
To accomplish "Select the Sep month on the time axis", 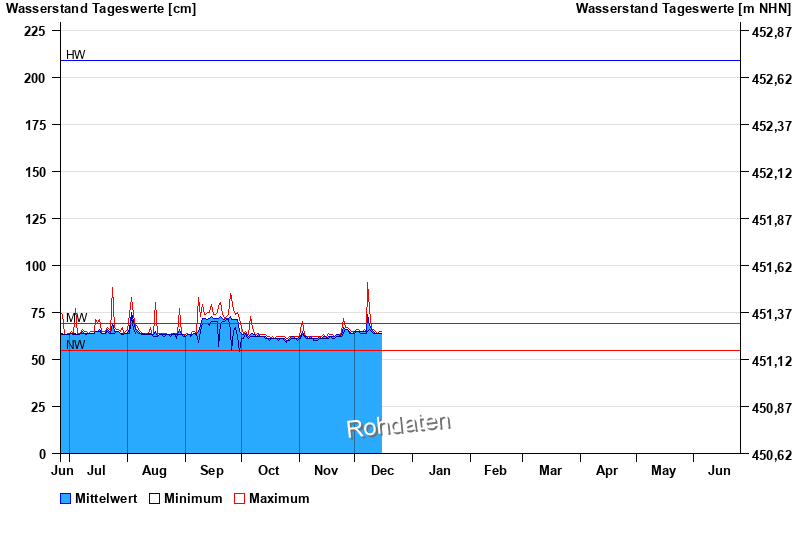I will click(212, 470).
